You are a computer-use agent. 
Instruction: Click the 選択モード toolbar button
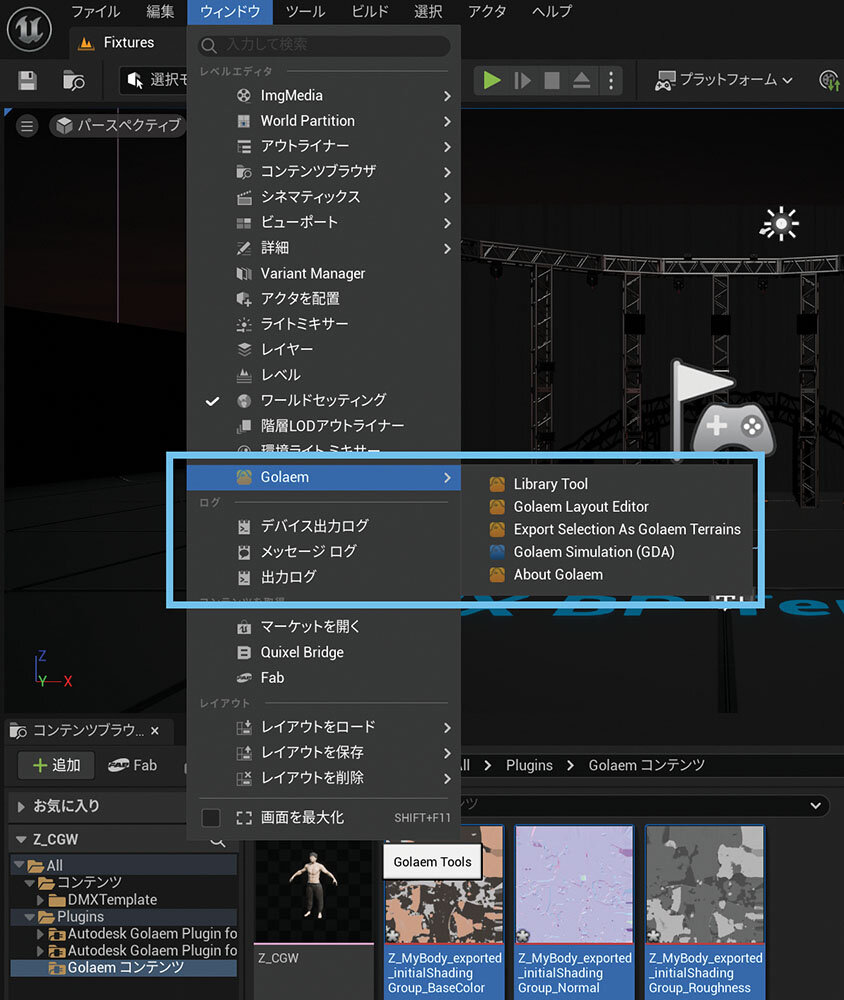click(155, 80)
